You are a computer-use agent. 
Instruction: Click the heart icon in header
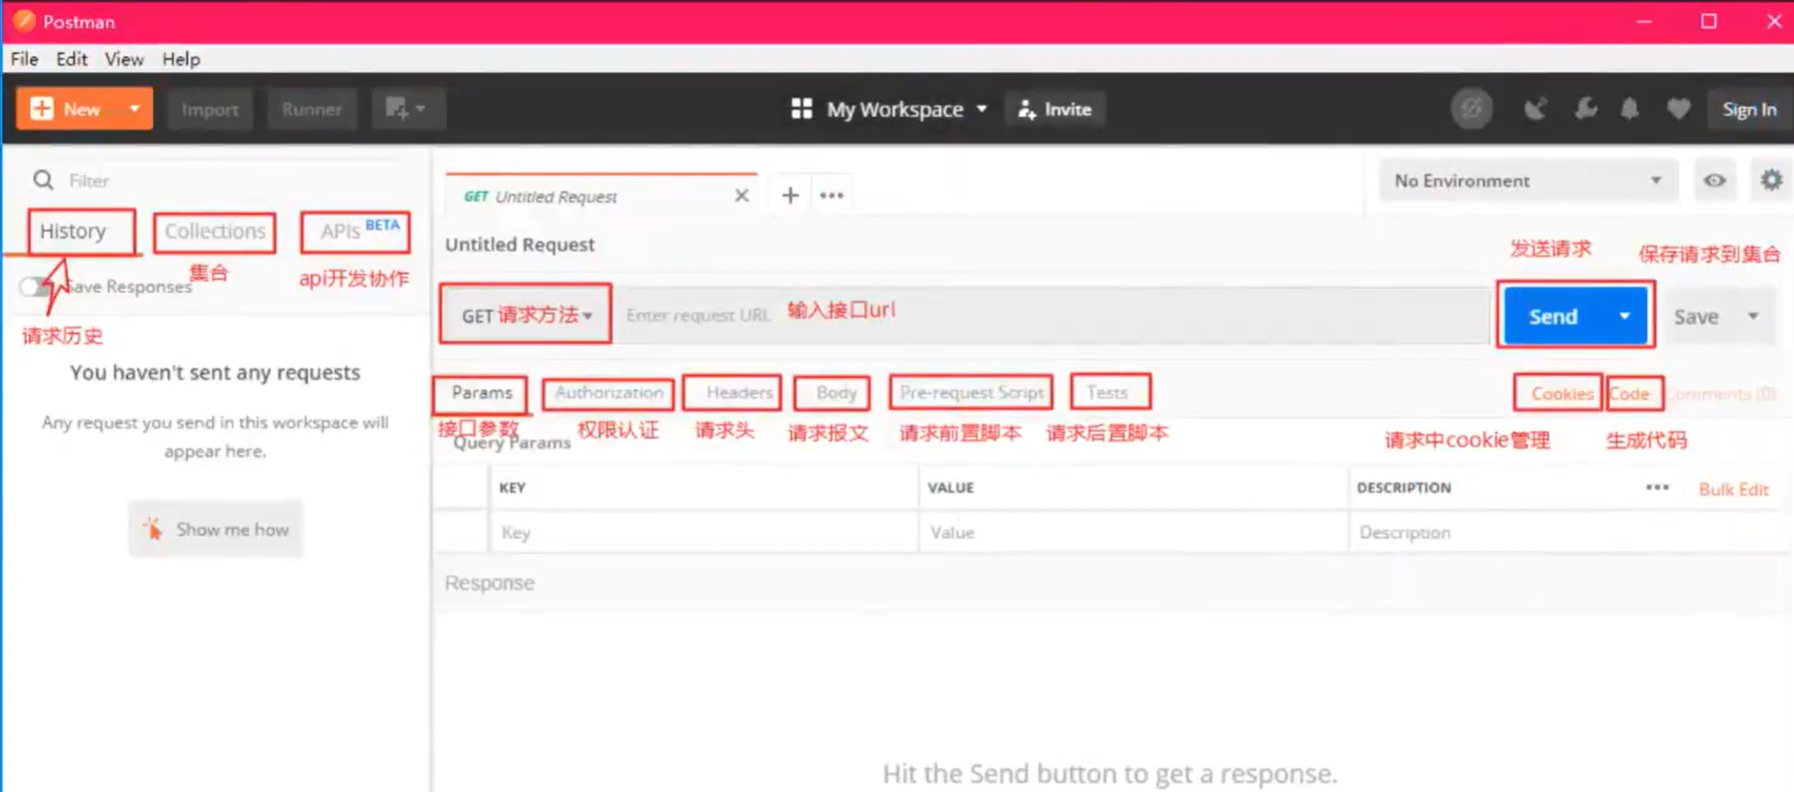(x=1678, y=109)
